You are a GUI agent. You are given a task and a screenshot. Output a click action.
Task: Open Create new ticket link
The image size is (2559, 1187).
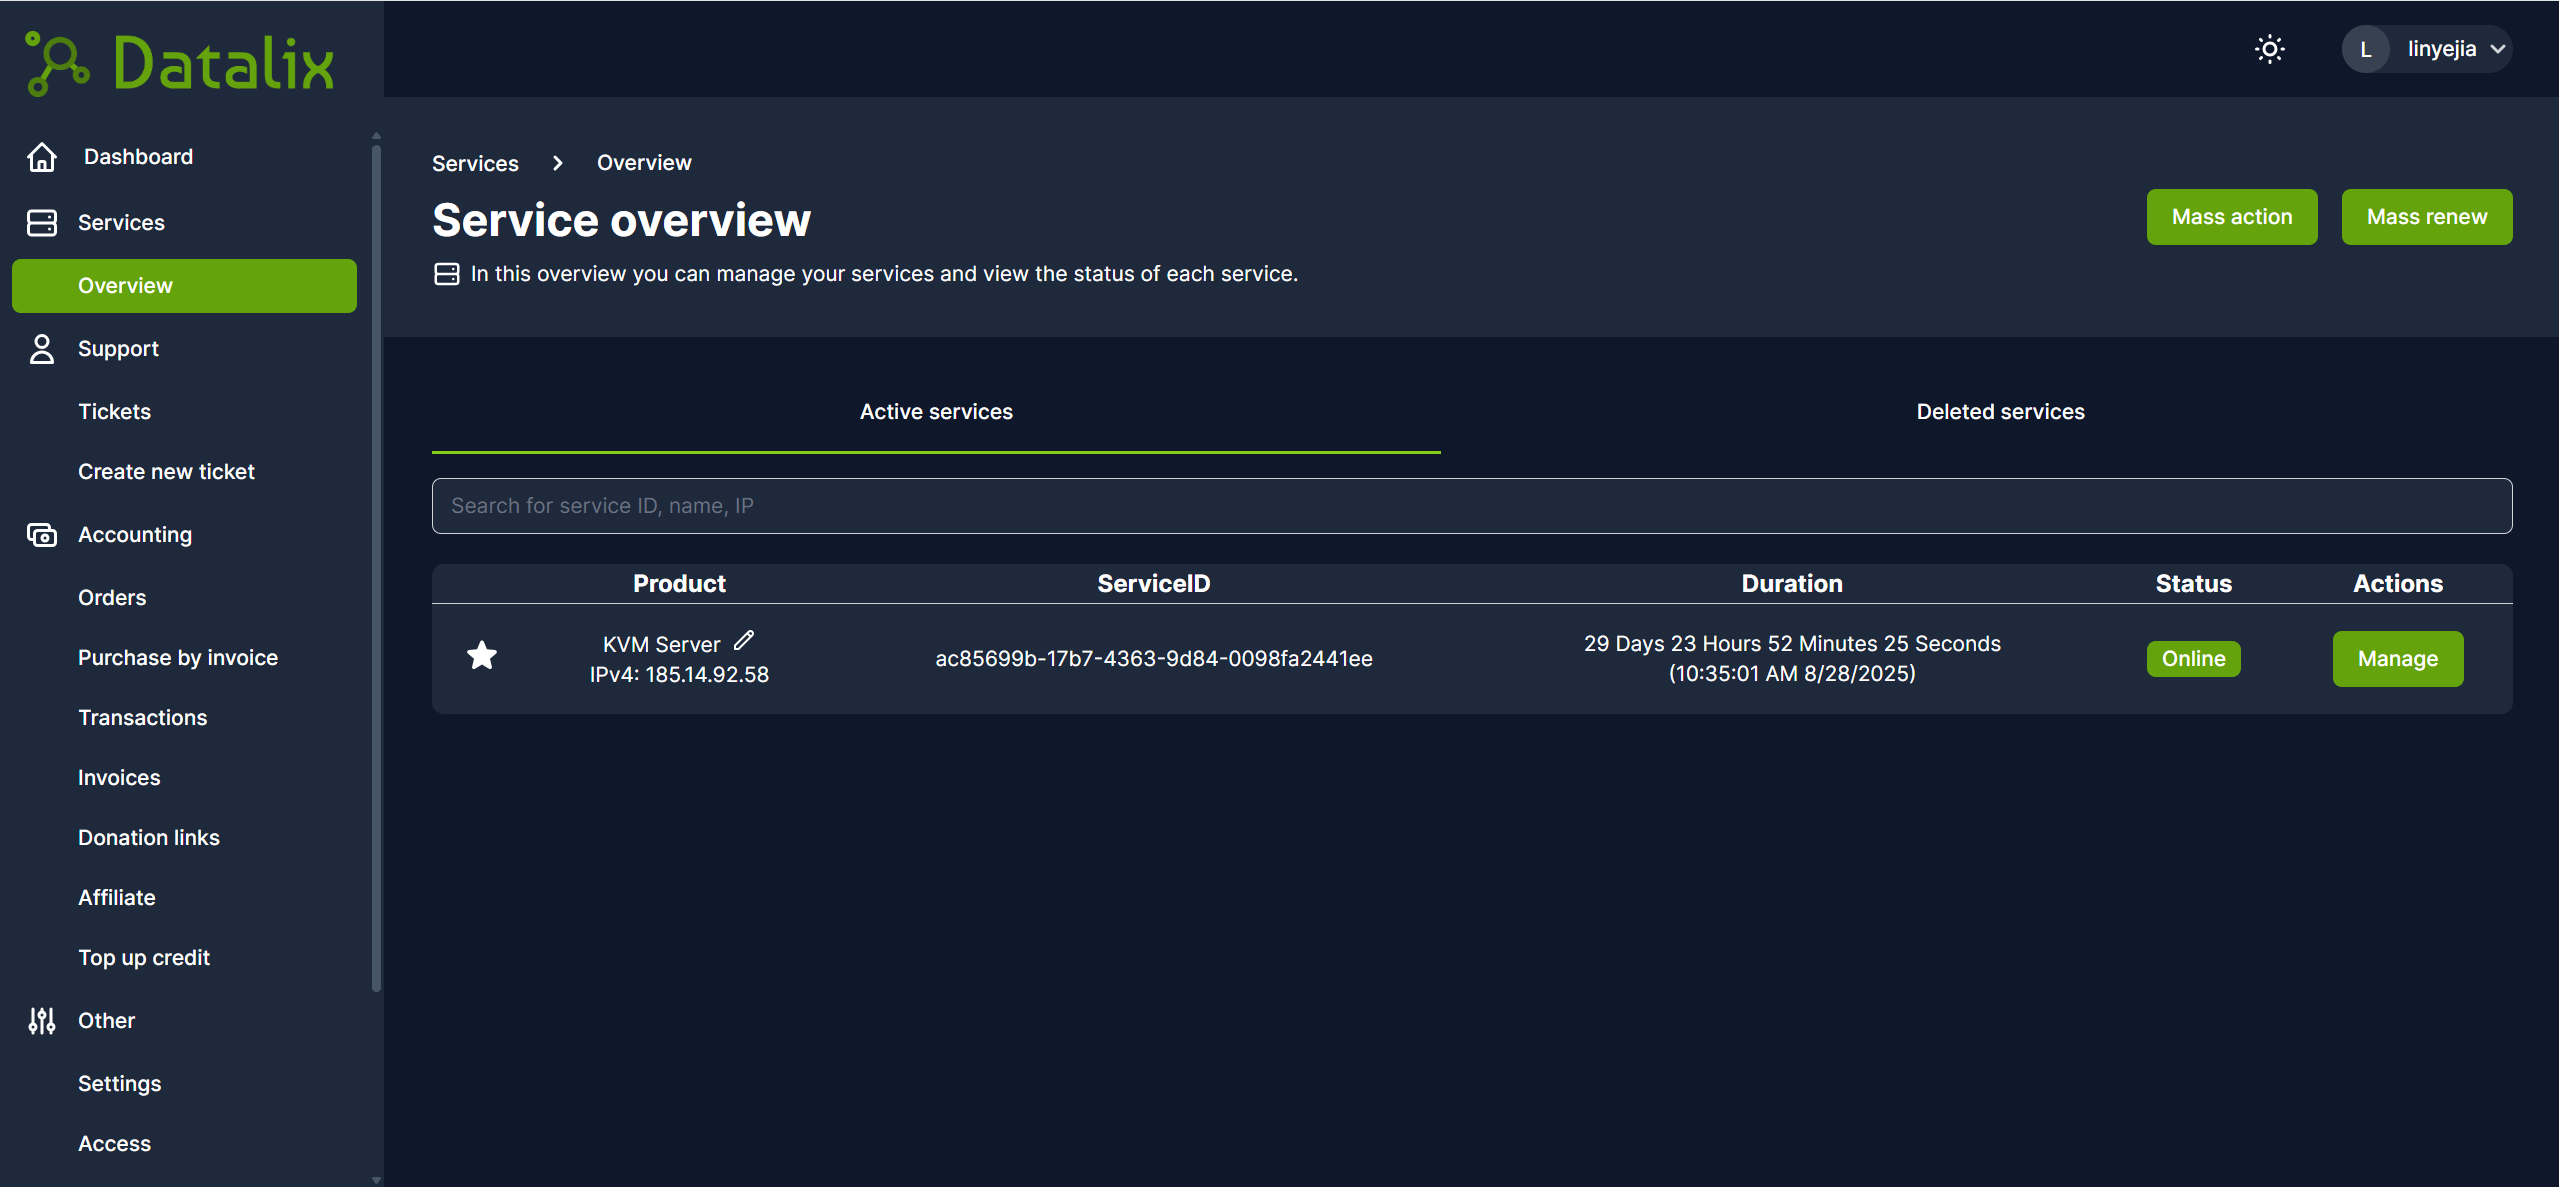click(166, 472)
